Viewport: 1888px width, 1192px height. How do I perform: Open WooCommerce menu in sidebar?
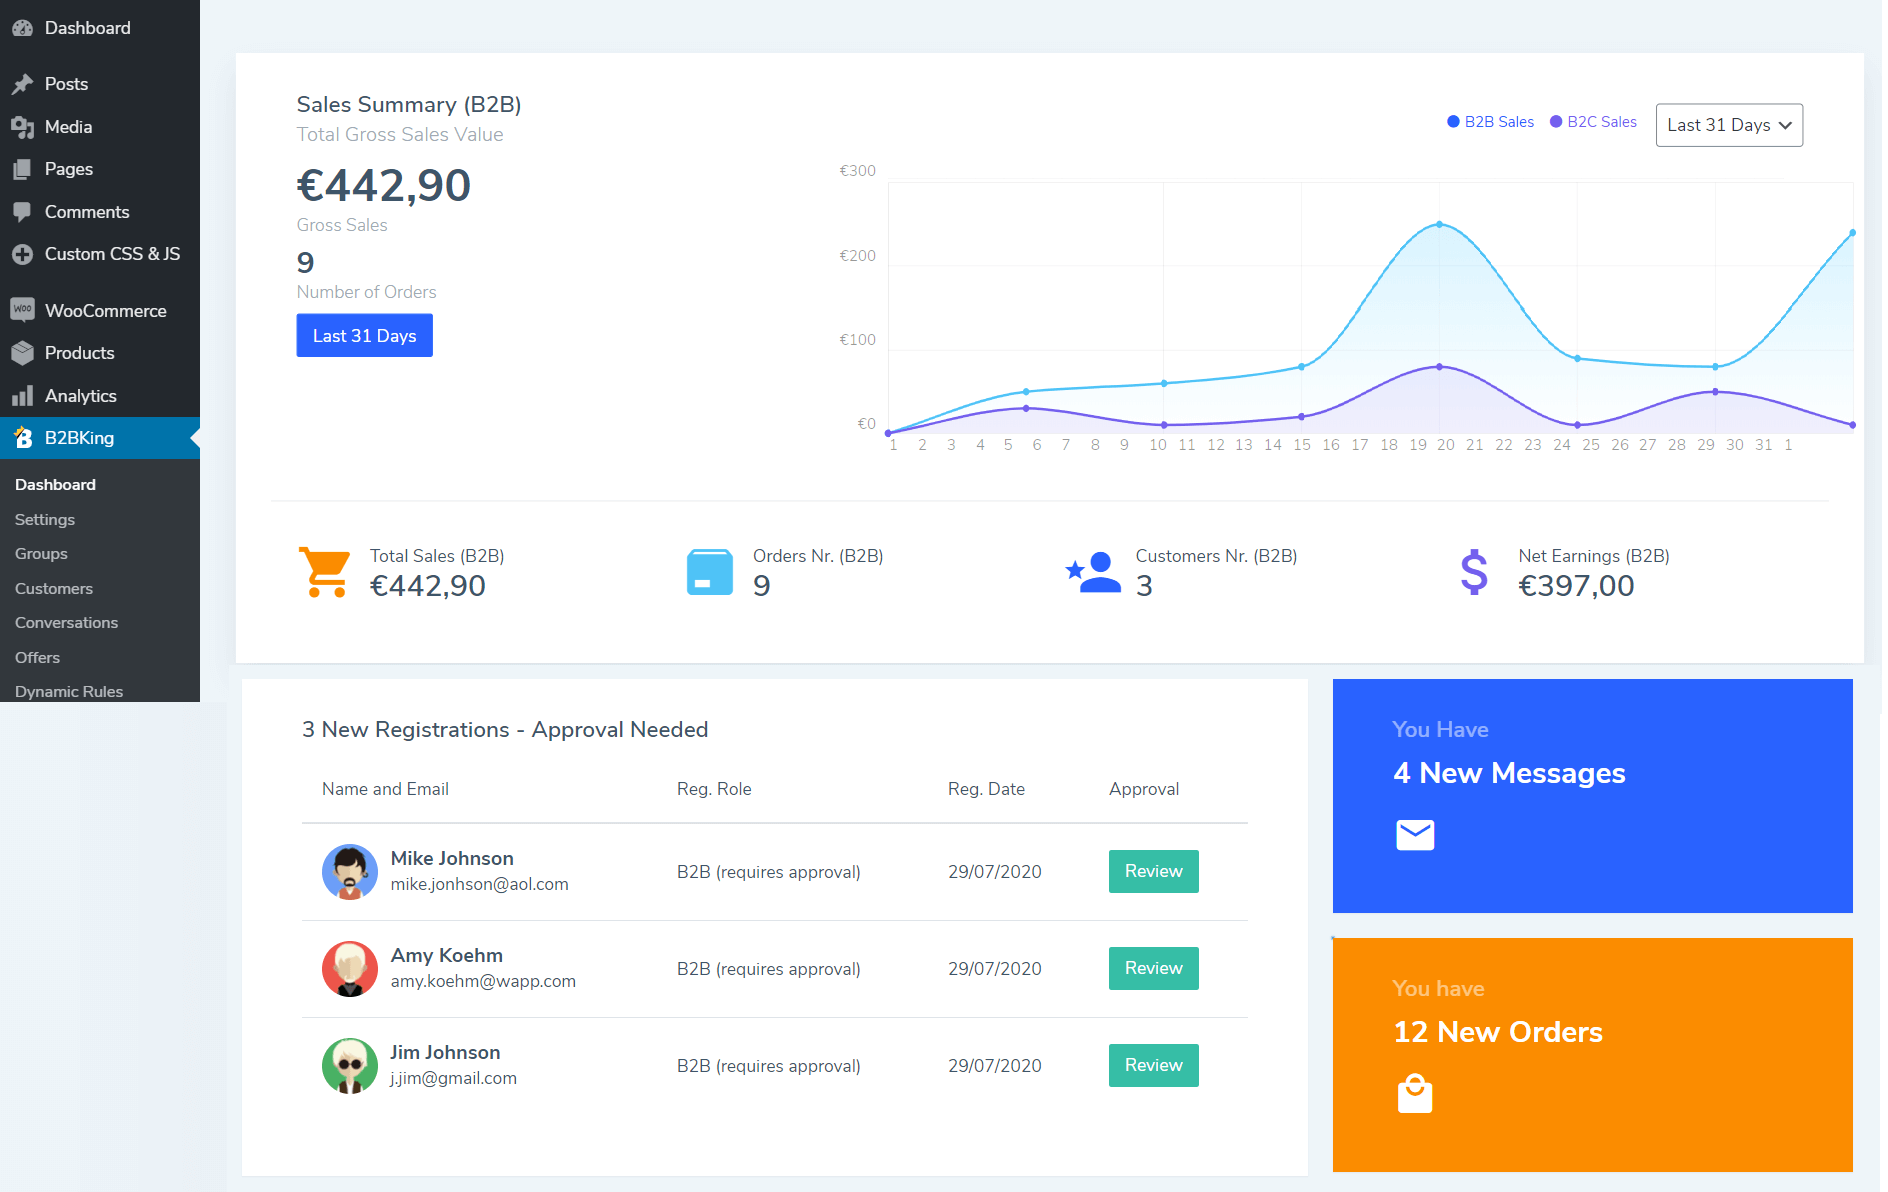(105, 311)
